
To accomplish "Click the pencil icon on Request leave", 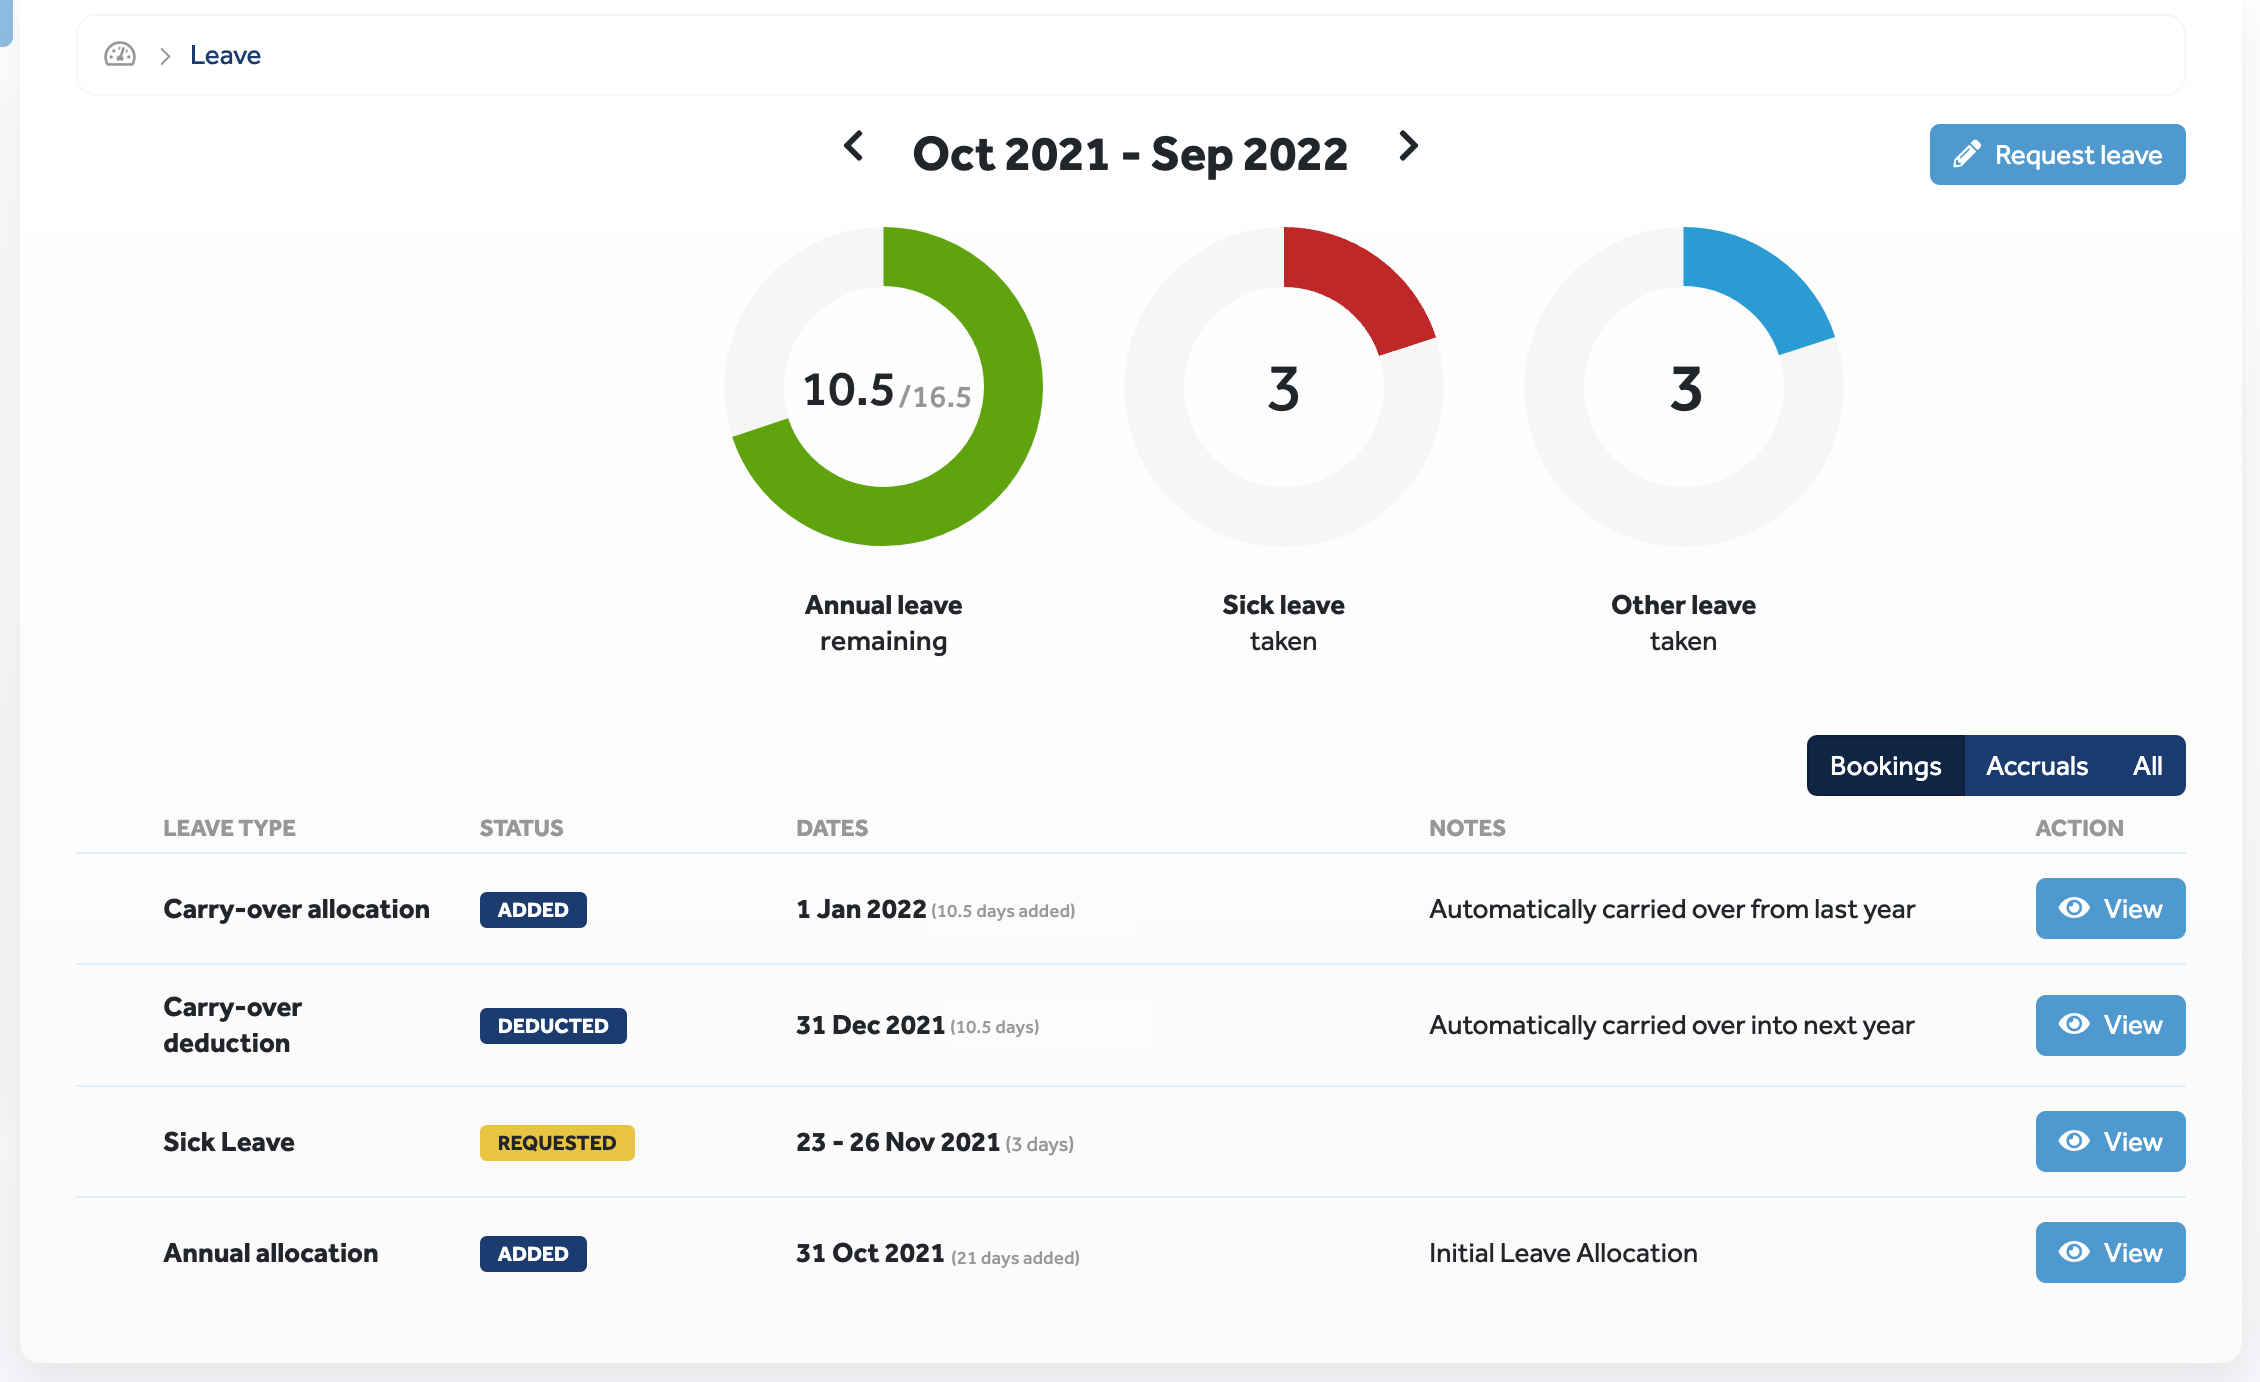I will [1966, 154].
